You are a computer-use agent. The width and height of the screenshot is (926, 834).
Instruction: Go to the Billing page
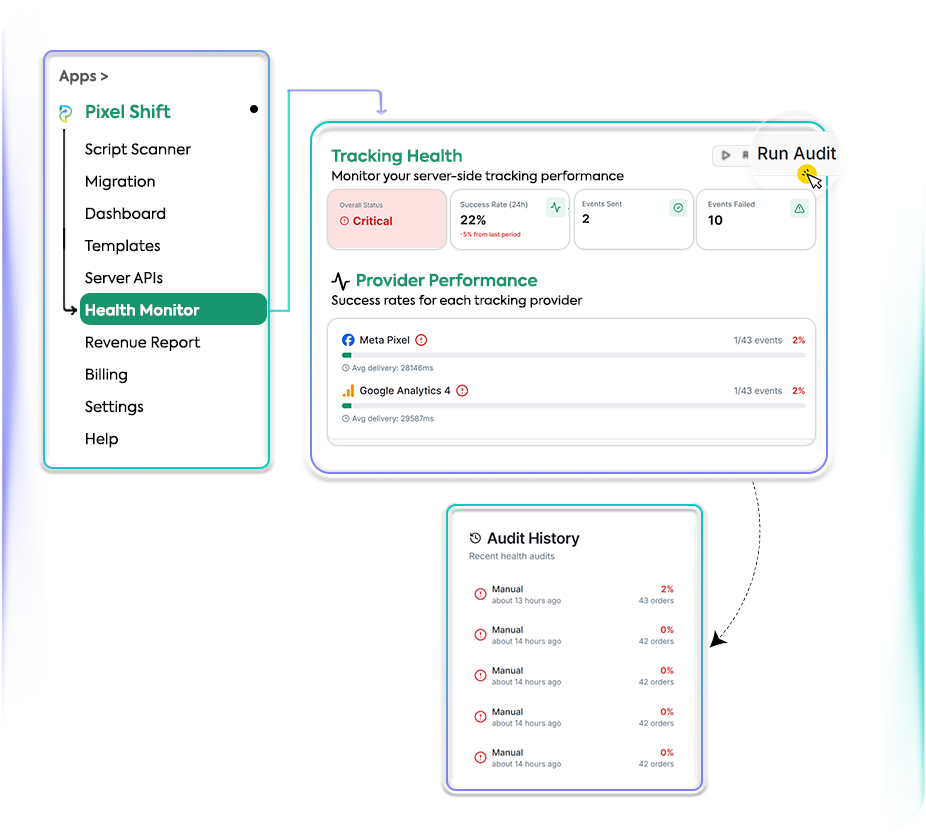pyautogui.click(x=106, y=375)
